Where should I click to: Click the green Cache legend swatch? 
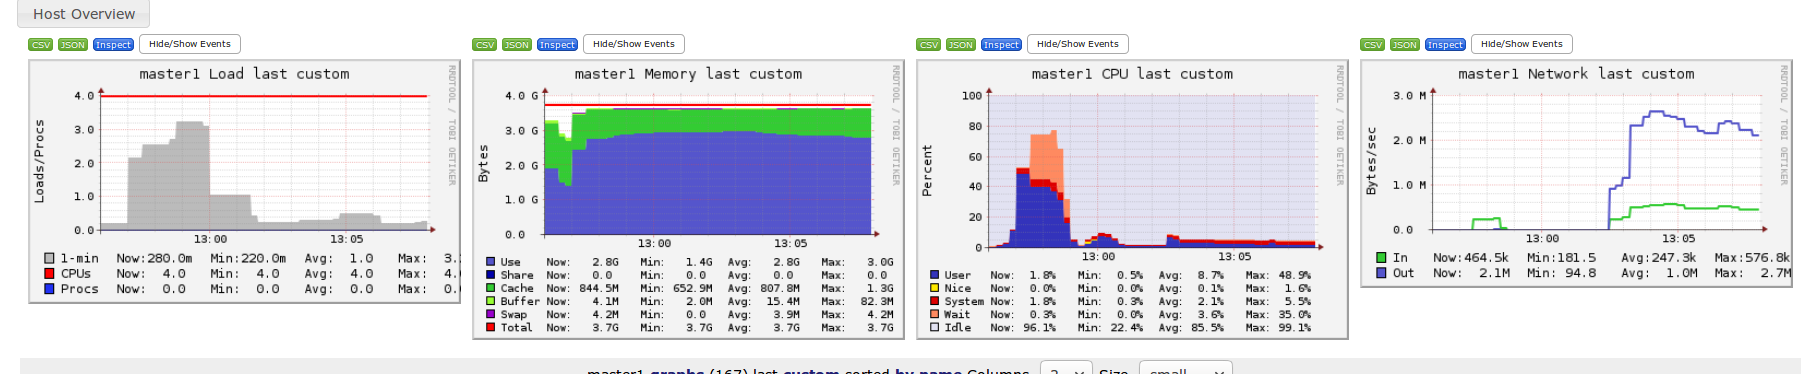point(490,288)
